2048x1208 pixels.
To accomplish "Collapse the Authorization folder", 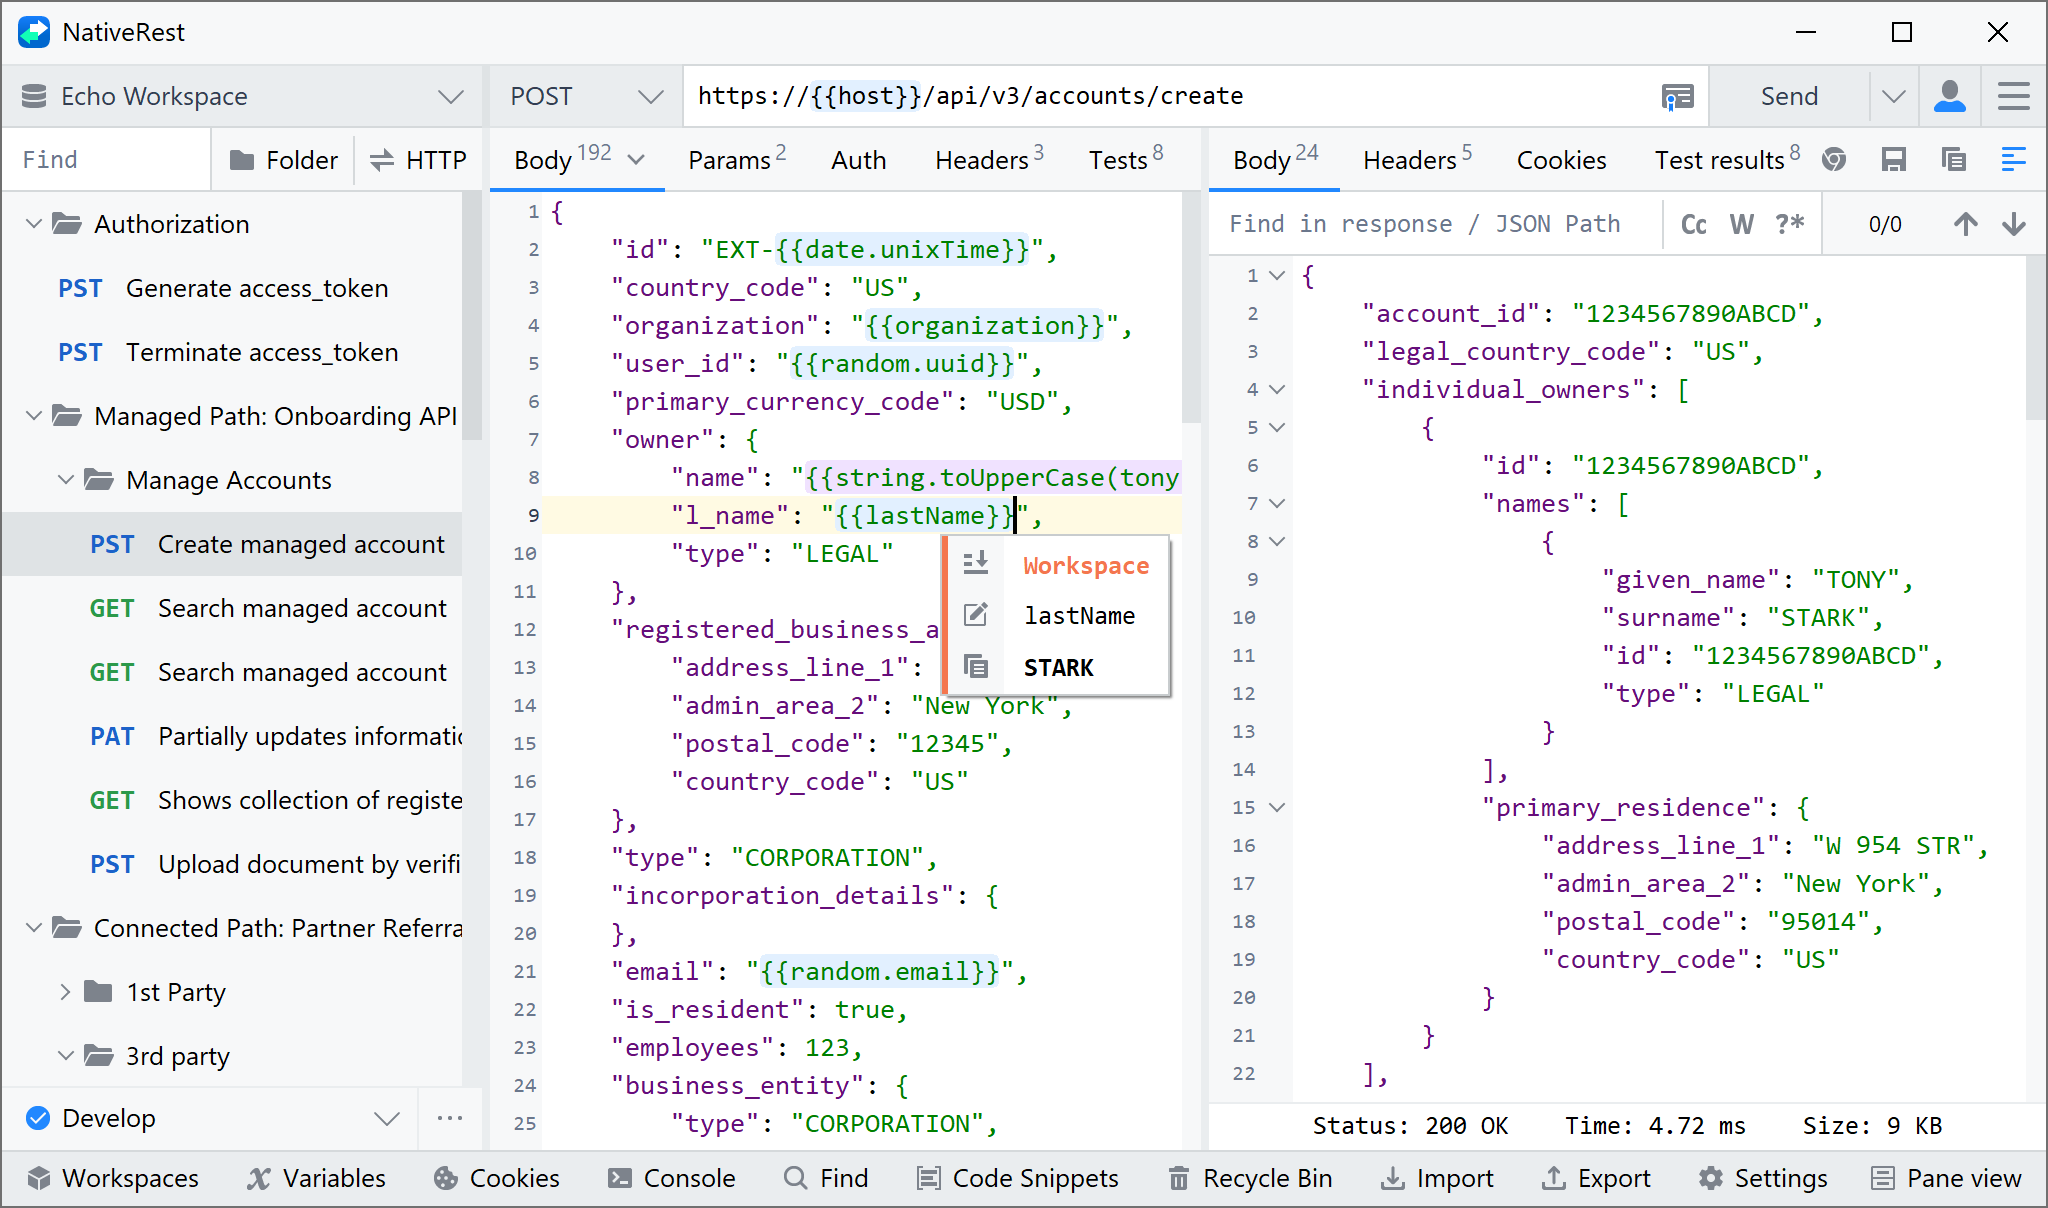I will click(34, 224).
